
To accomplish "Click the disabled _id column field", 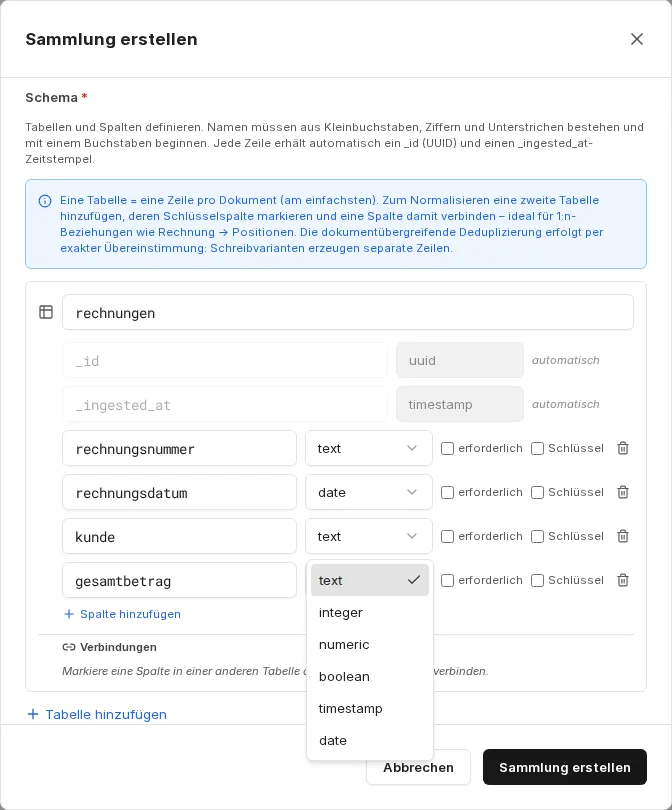I will [x=225, y=360].
